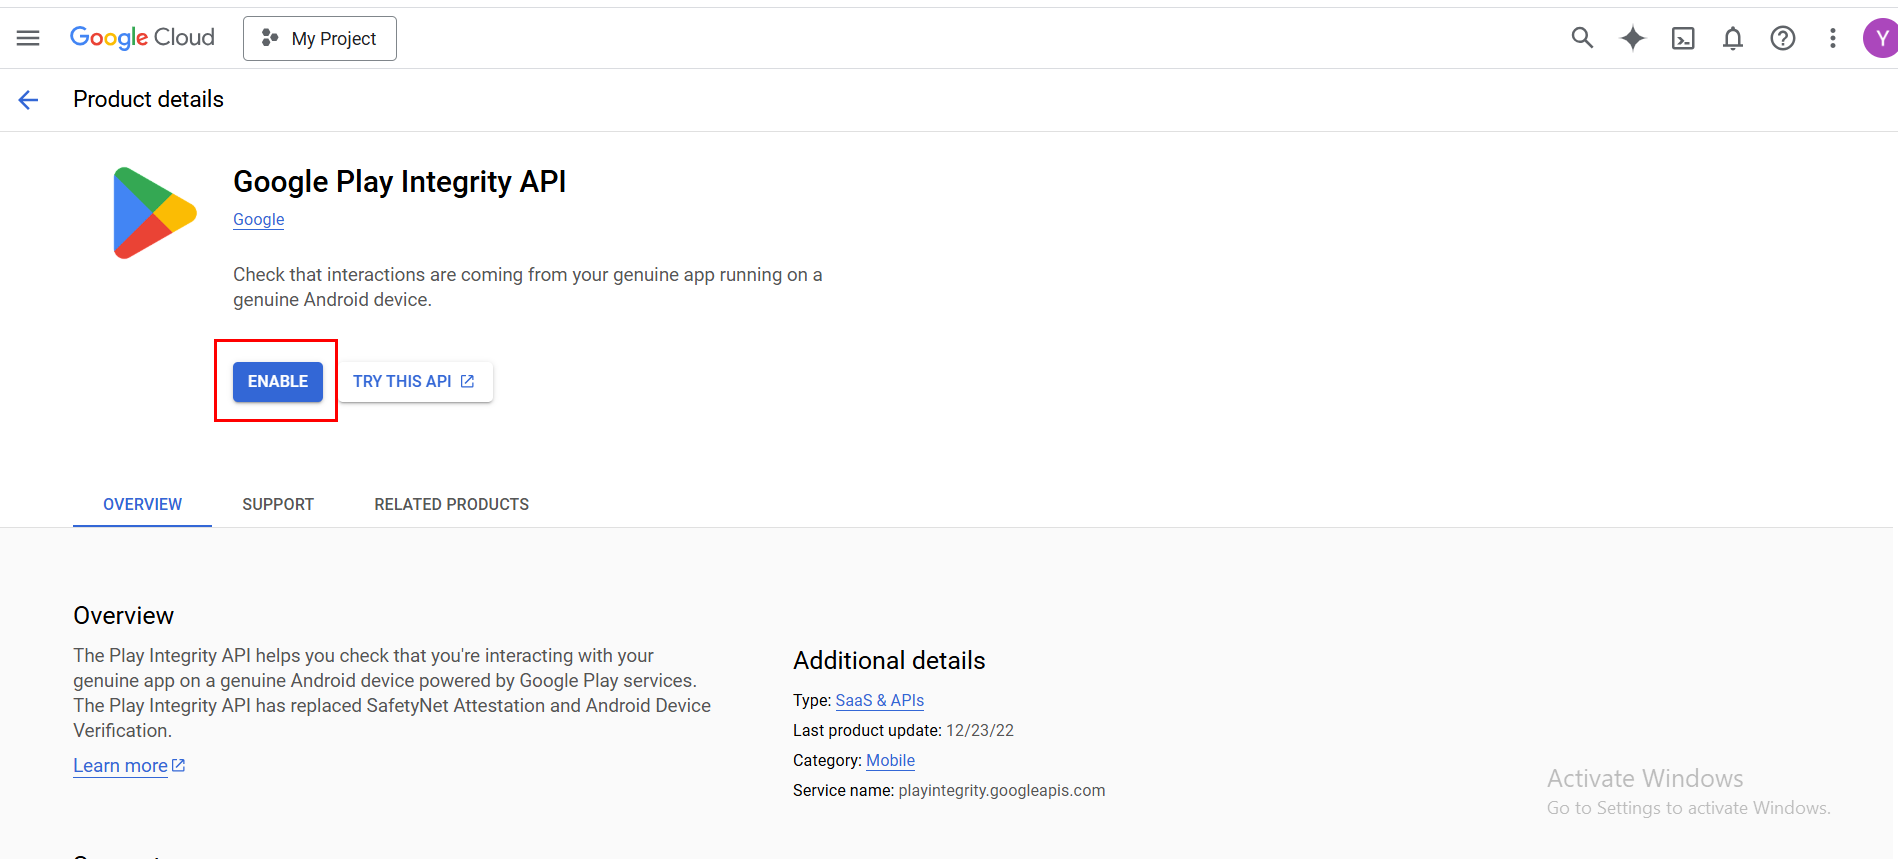Open the main navigation hamburger menu

[28, 38]
